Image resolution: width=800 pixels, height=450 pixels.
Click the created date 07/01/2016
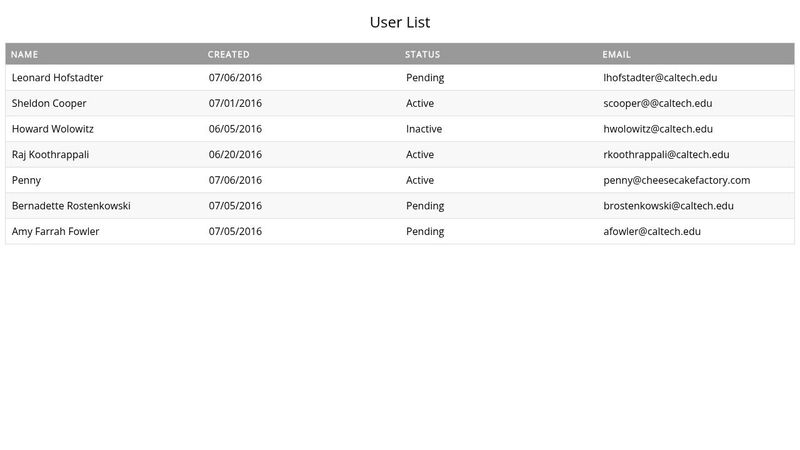(235, 103)
